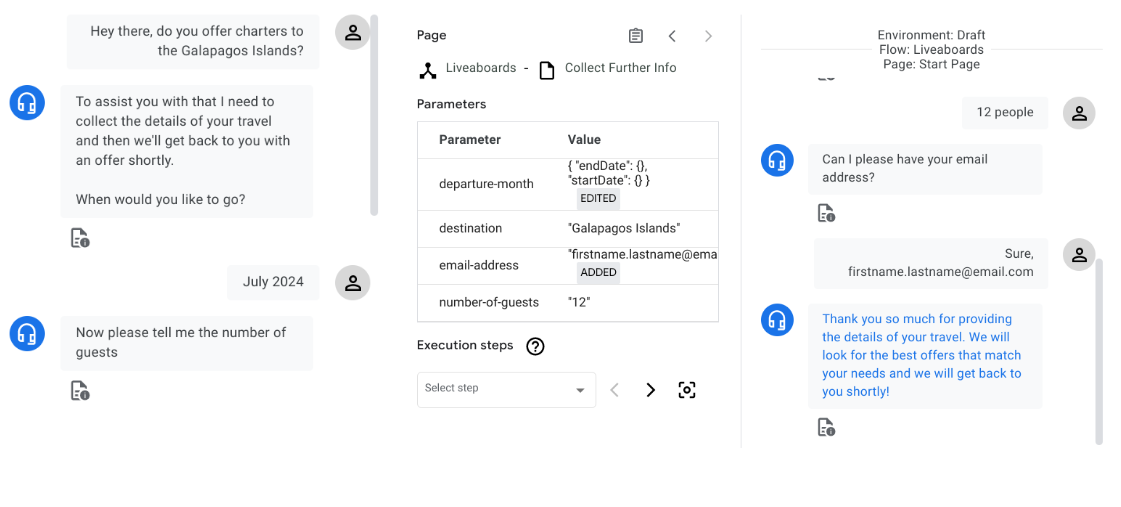The width and height of the screenshot is (1121, 507).
Task: Go to the previous execution step
Action: point(615,390)
